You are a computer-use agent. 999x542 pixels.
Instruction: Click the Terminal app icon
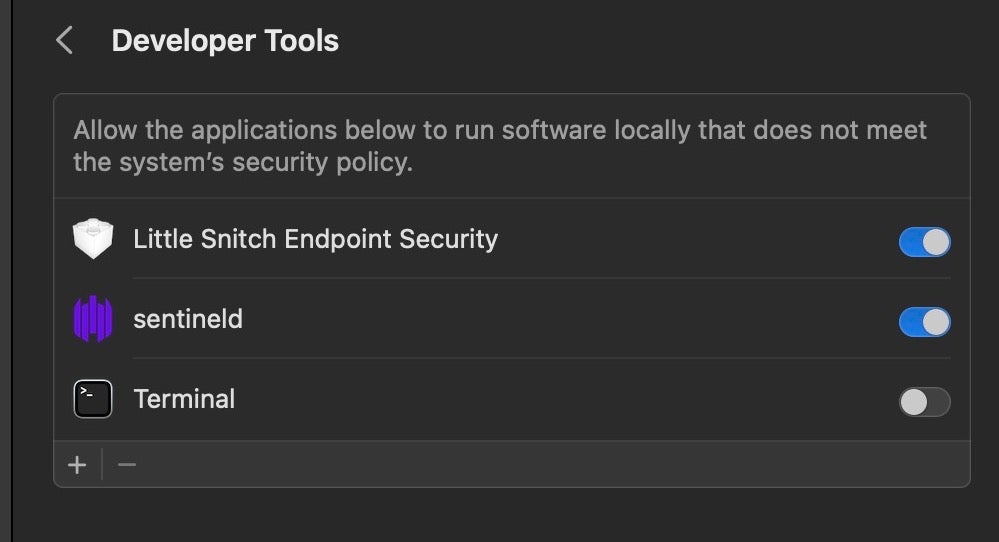[x=93, y=399]
